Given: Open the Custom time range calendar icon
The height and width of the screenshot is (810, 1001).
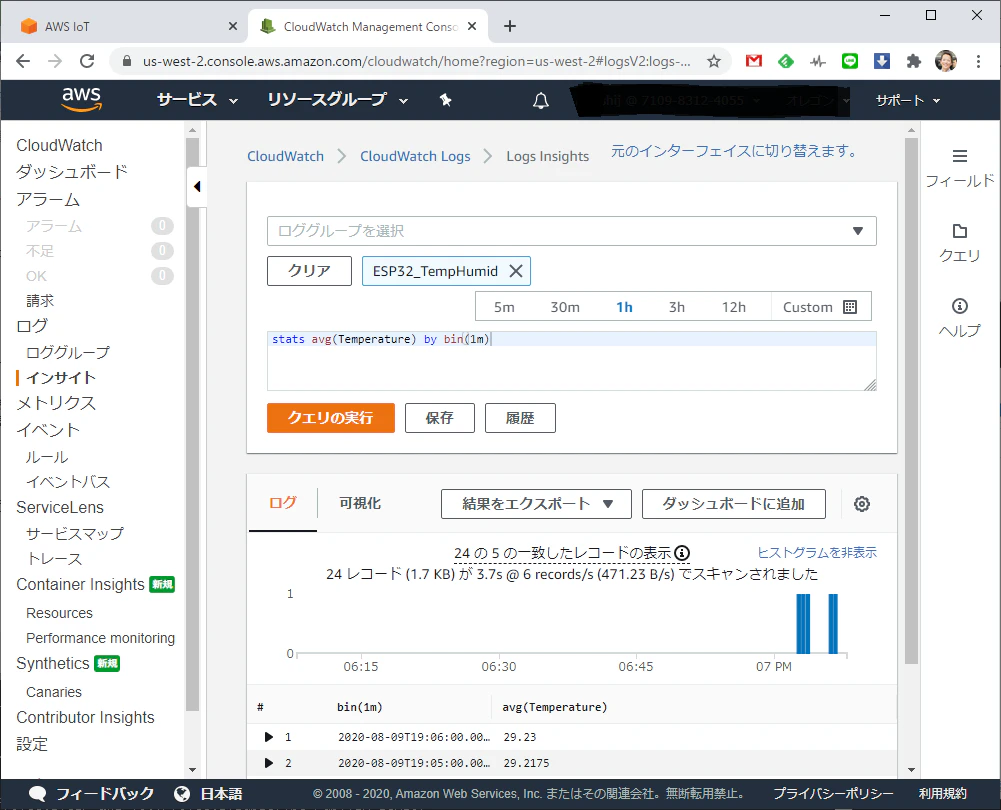Looking at the screenshot, I should (x=850, y=307).
